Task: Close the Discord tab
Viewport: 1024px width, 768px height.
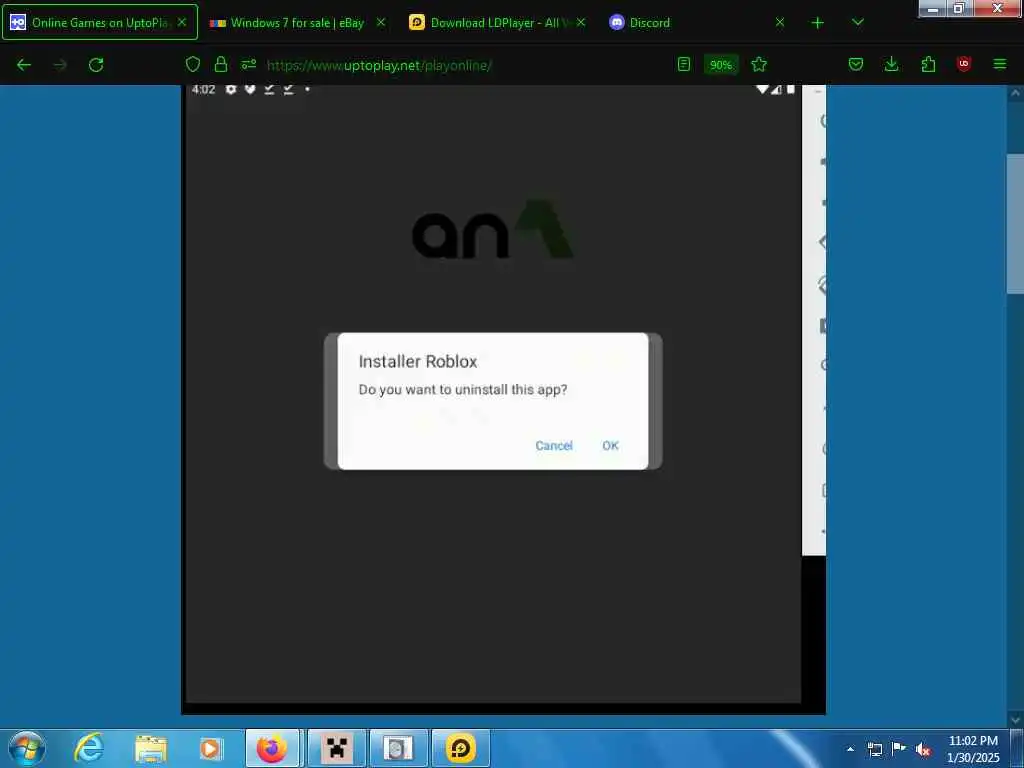Action: click(780, 22)
